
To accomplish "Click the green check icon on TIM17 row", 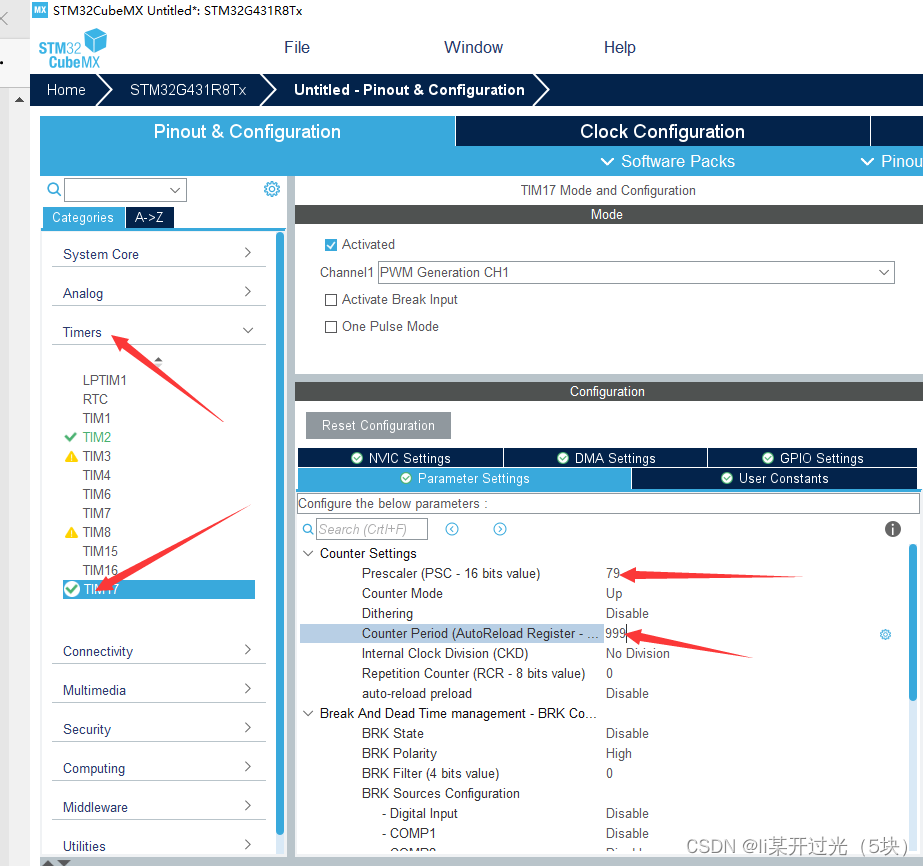I will (72, 589).
